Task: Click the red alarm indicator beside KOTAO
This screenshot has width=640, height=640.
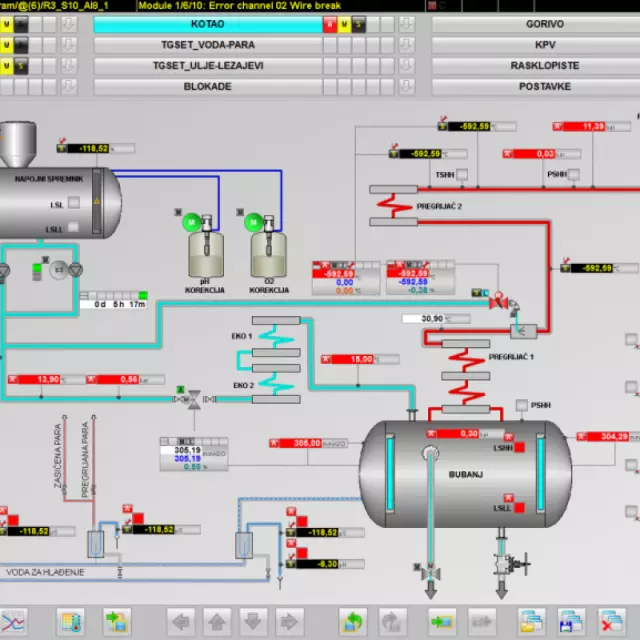Action: pyautogui.click(x=329, y=23)
